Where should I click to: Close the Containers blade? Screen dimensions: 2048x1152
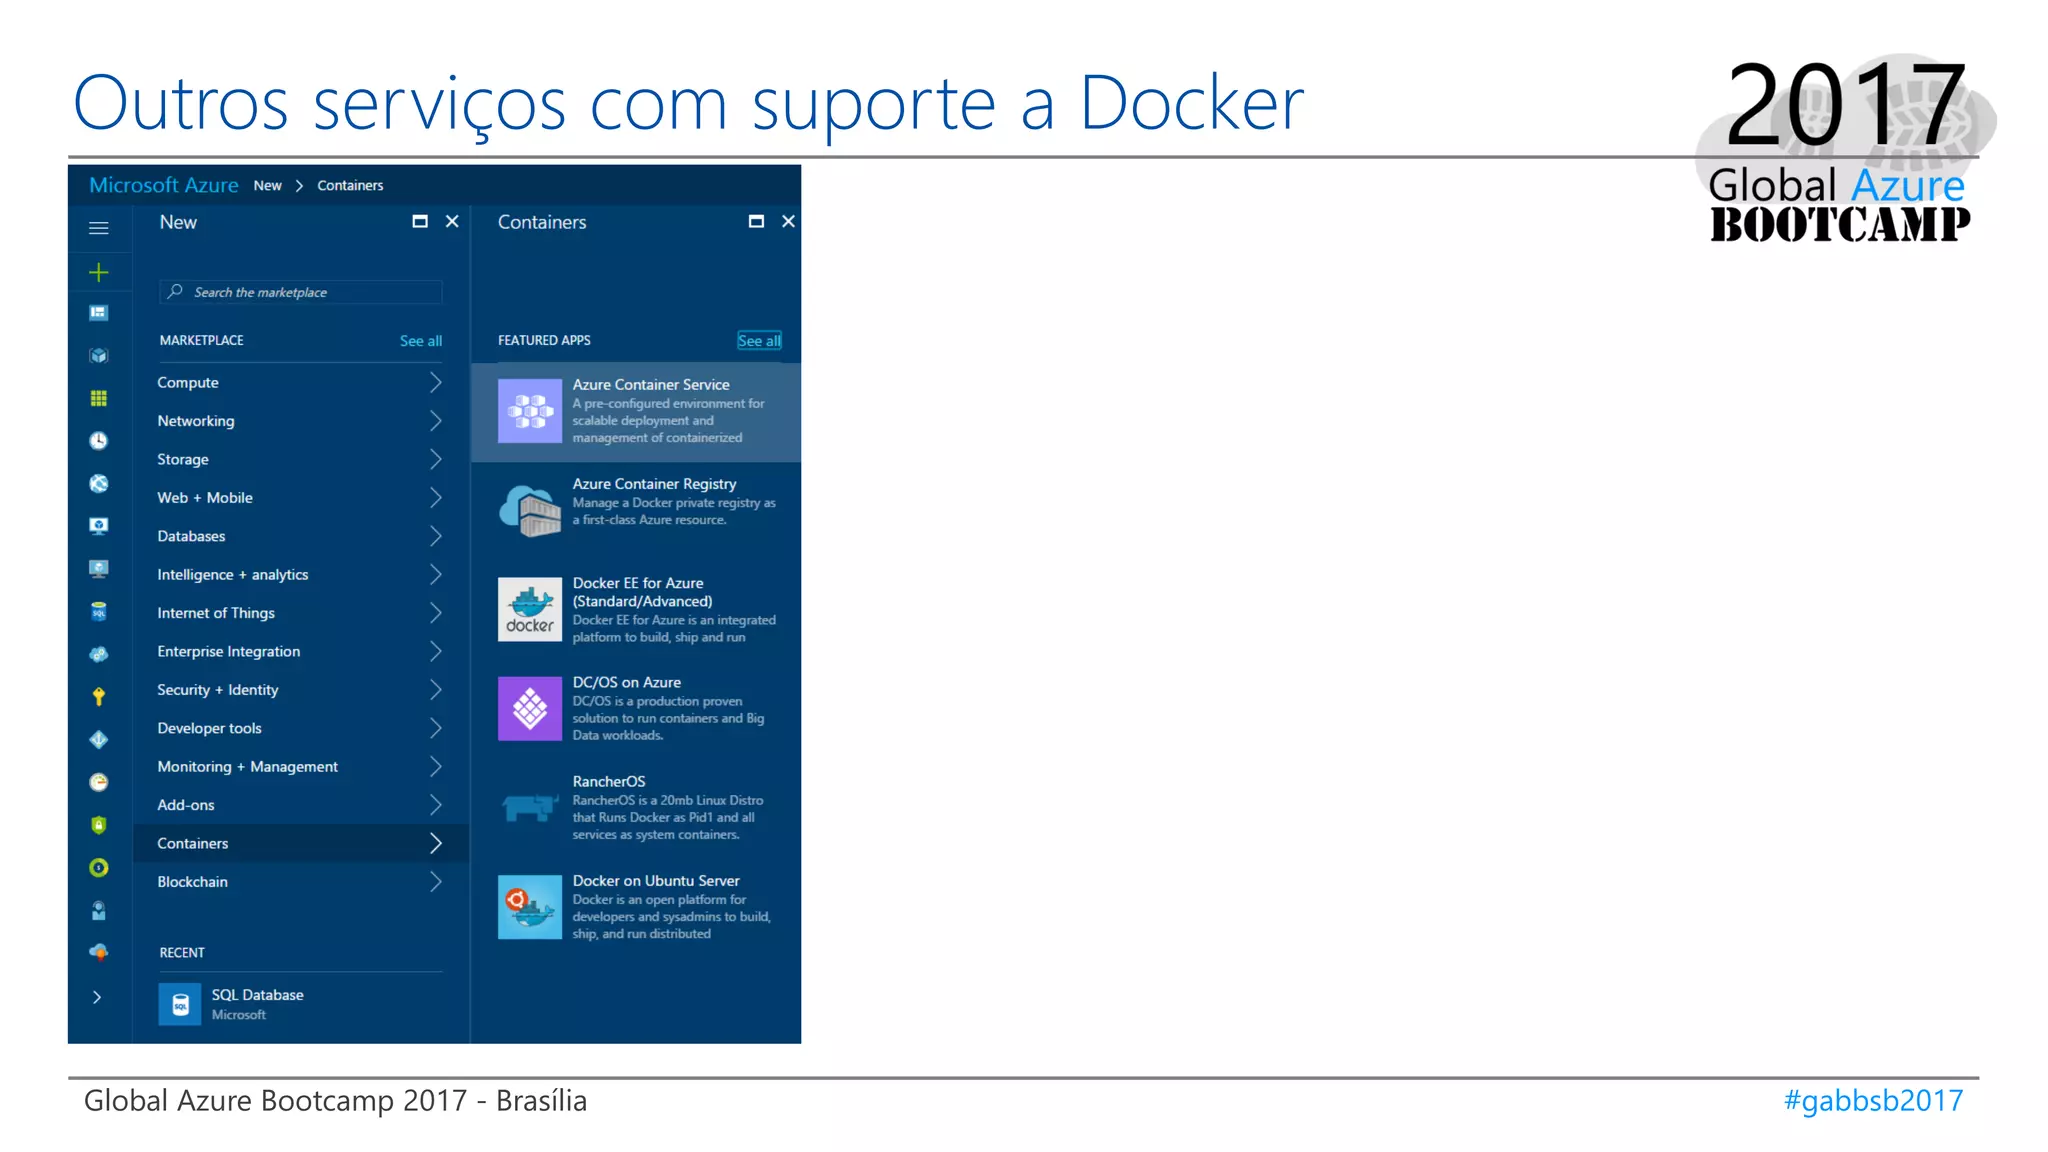click(x=788, y=221)
